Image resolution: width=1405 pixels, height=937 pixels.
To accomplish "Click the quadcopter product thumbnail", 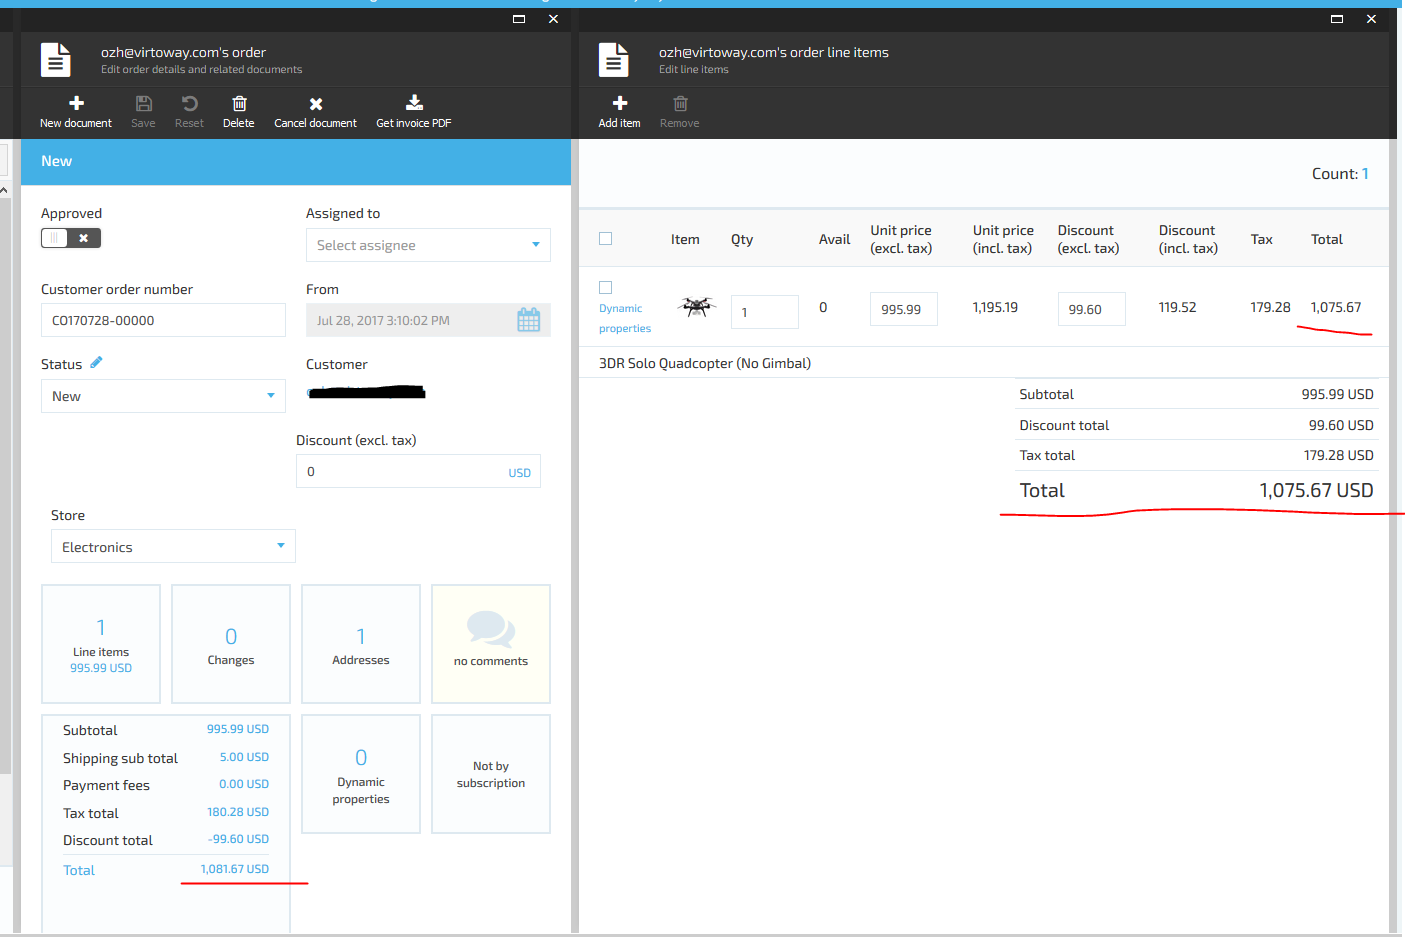I will [x=696, y=306].
